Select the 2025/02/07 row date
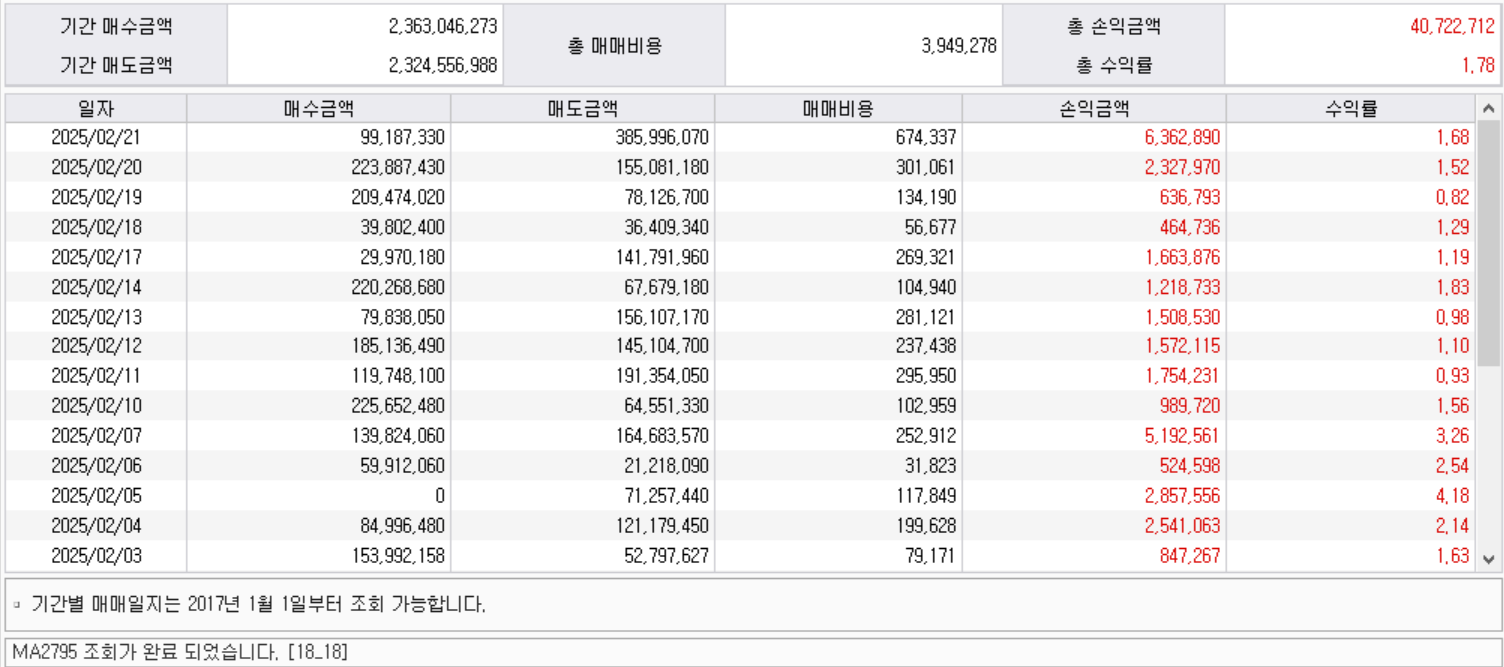1504x667 pixels. (96, 436)
